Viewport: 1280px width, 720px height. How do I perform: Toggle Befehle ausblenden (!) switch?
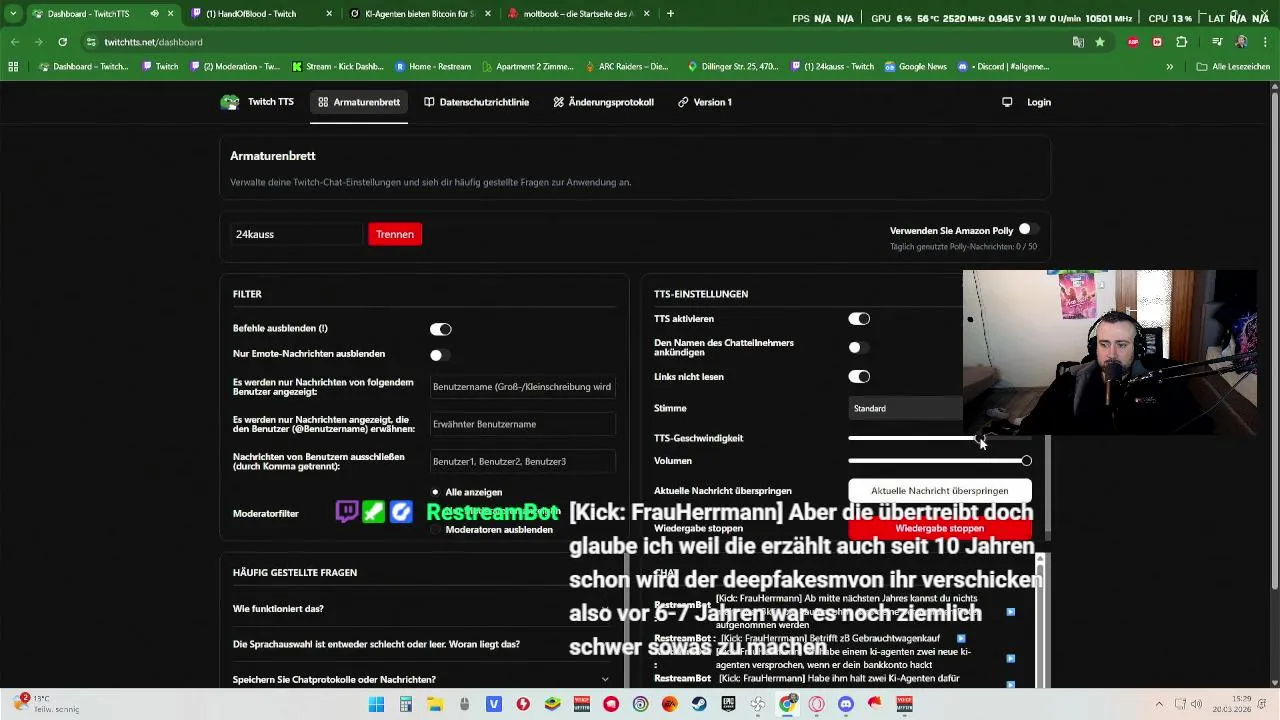click(440, 329)
